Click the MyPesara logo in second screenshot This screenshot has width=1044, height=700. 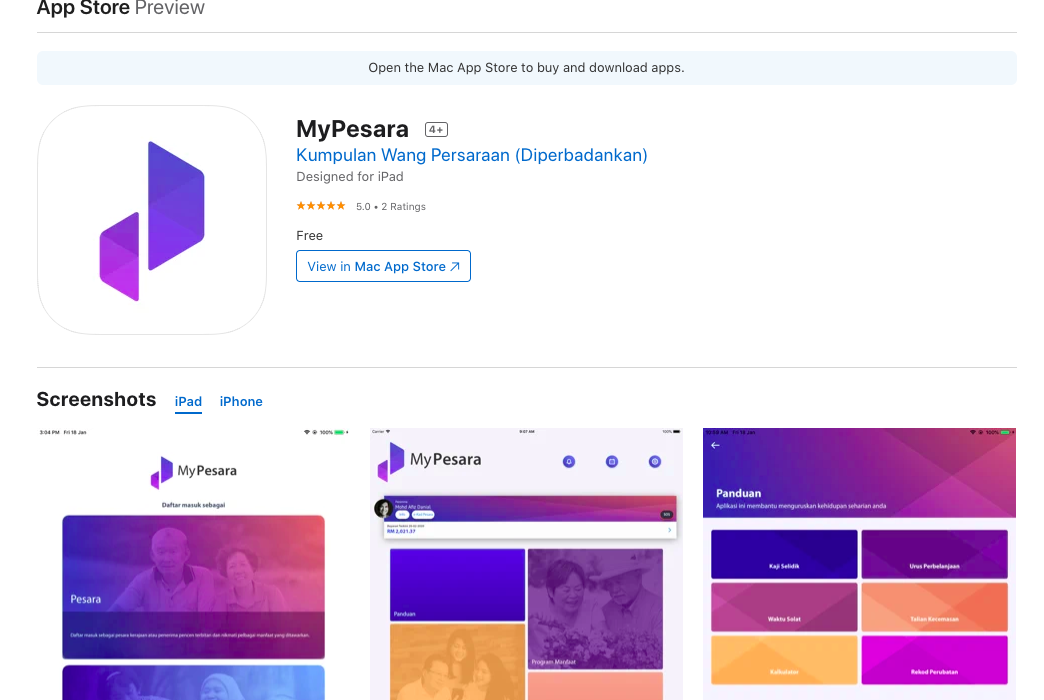coord(429,460)
